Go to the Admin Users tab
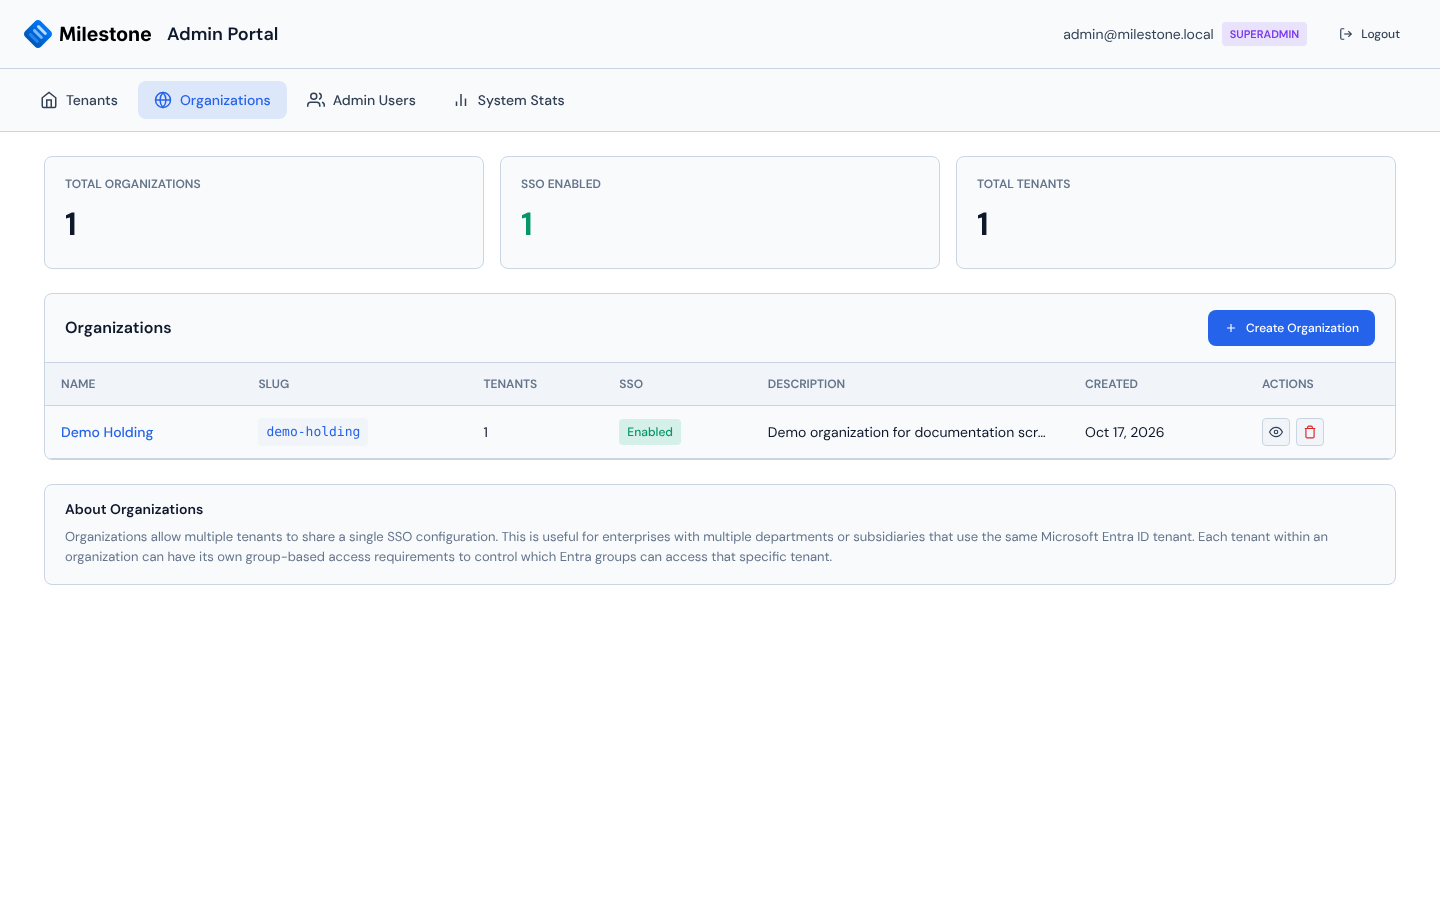 pyautogui.click(x=361, y=100)
